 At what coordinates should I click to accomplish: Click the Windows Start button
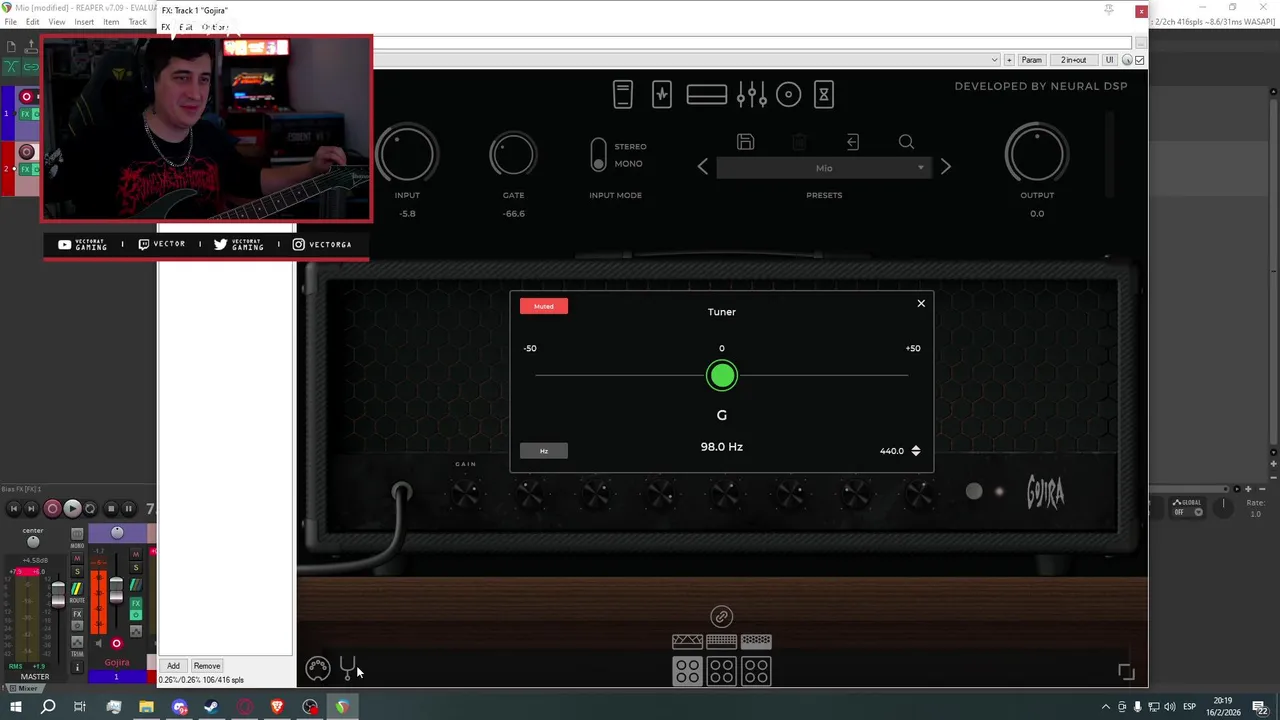15,707
